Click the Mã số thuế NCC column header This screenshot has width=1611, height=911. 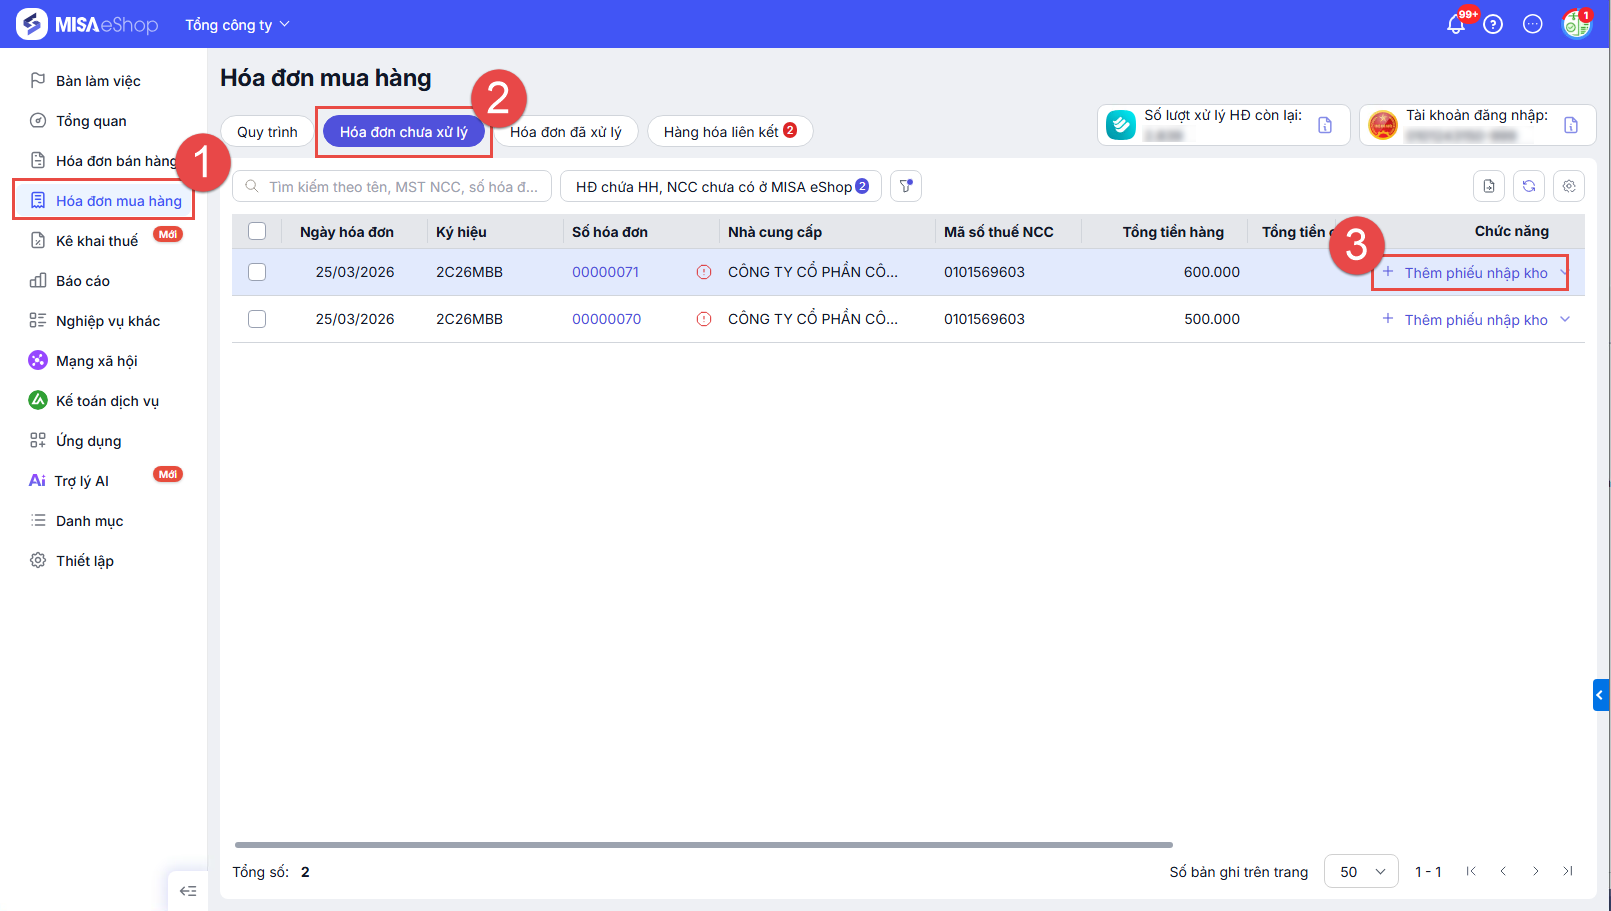[999, 232]
